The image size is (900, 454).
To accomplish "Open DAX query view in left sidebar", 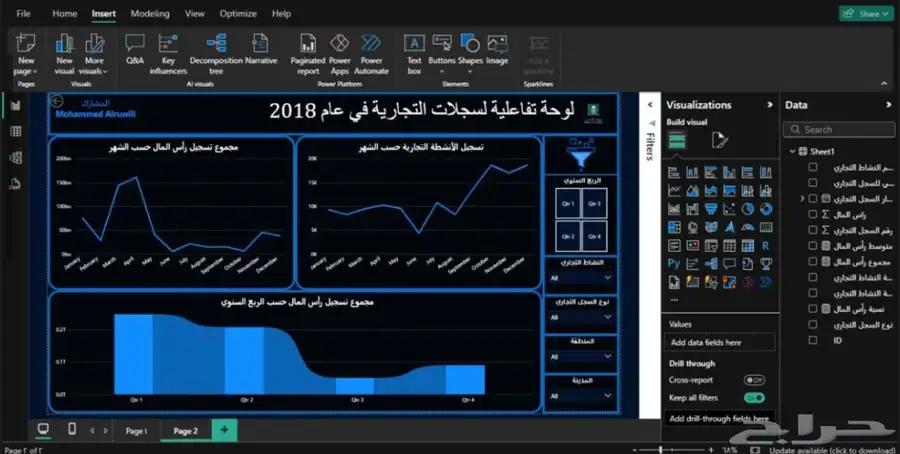I will coord(15,184).
